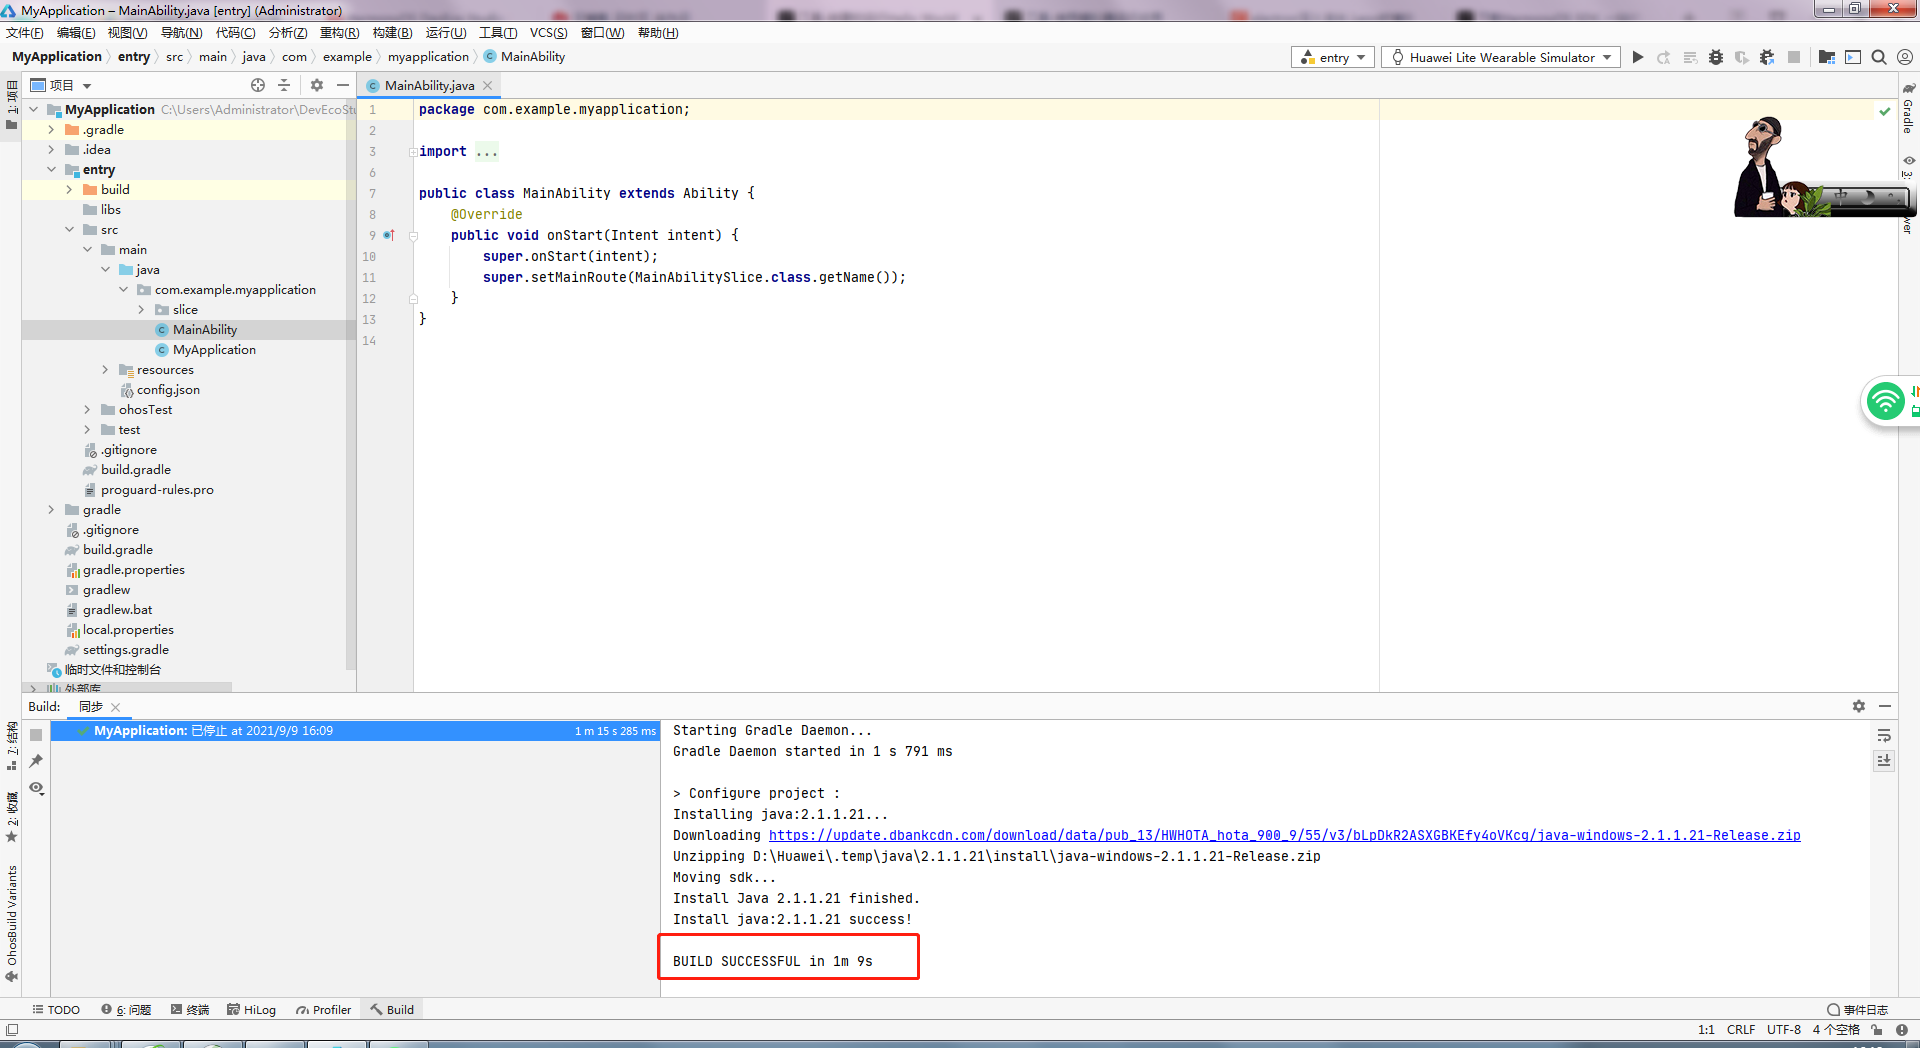Open Search Everywhere magnifier icon
The width and height of the screenshot is (1920, 1048).
click(1879, 57)
